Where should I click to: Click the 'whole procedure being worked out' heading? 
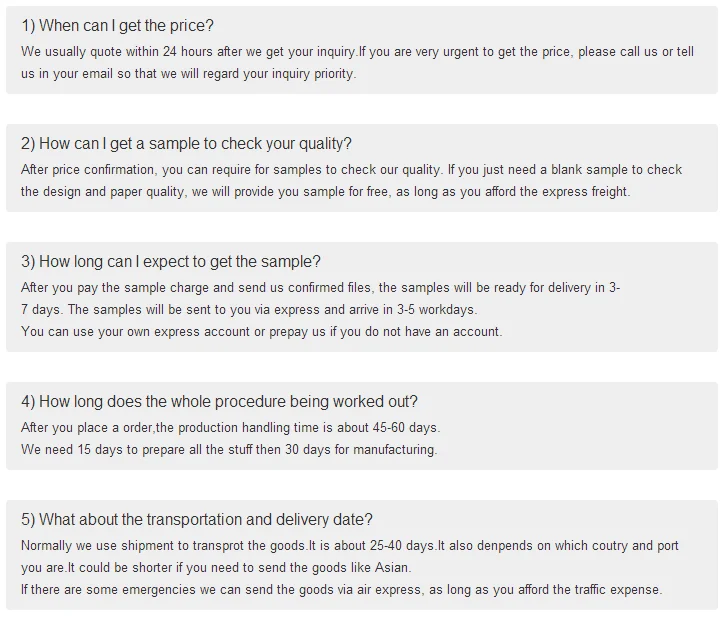point(219,401)
